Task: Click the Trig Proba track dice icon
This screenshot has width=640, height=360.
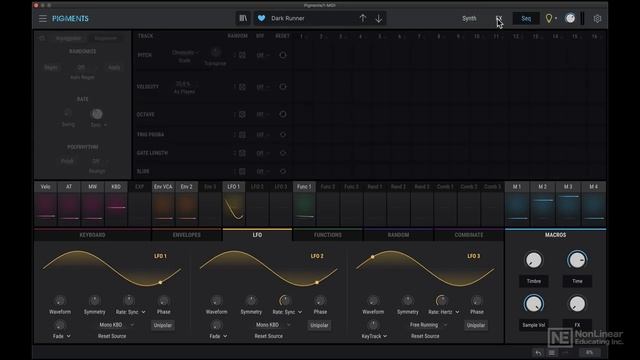Action: (242, 135)
